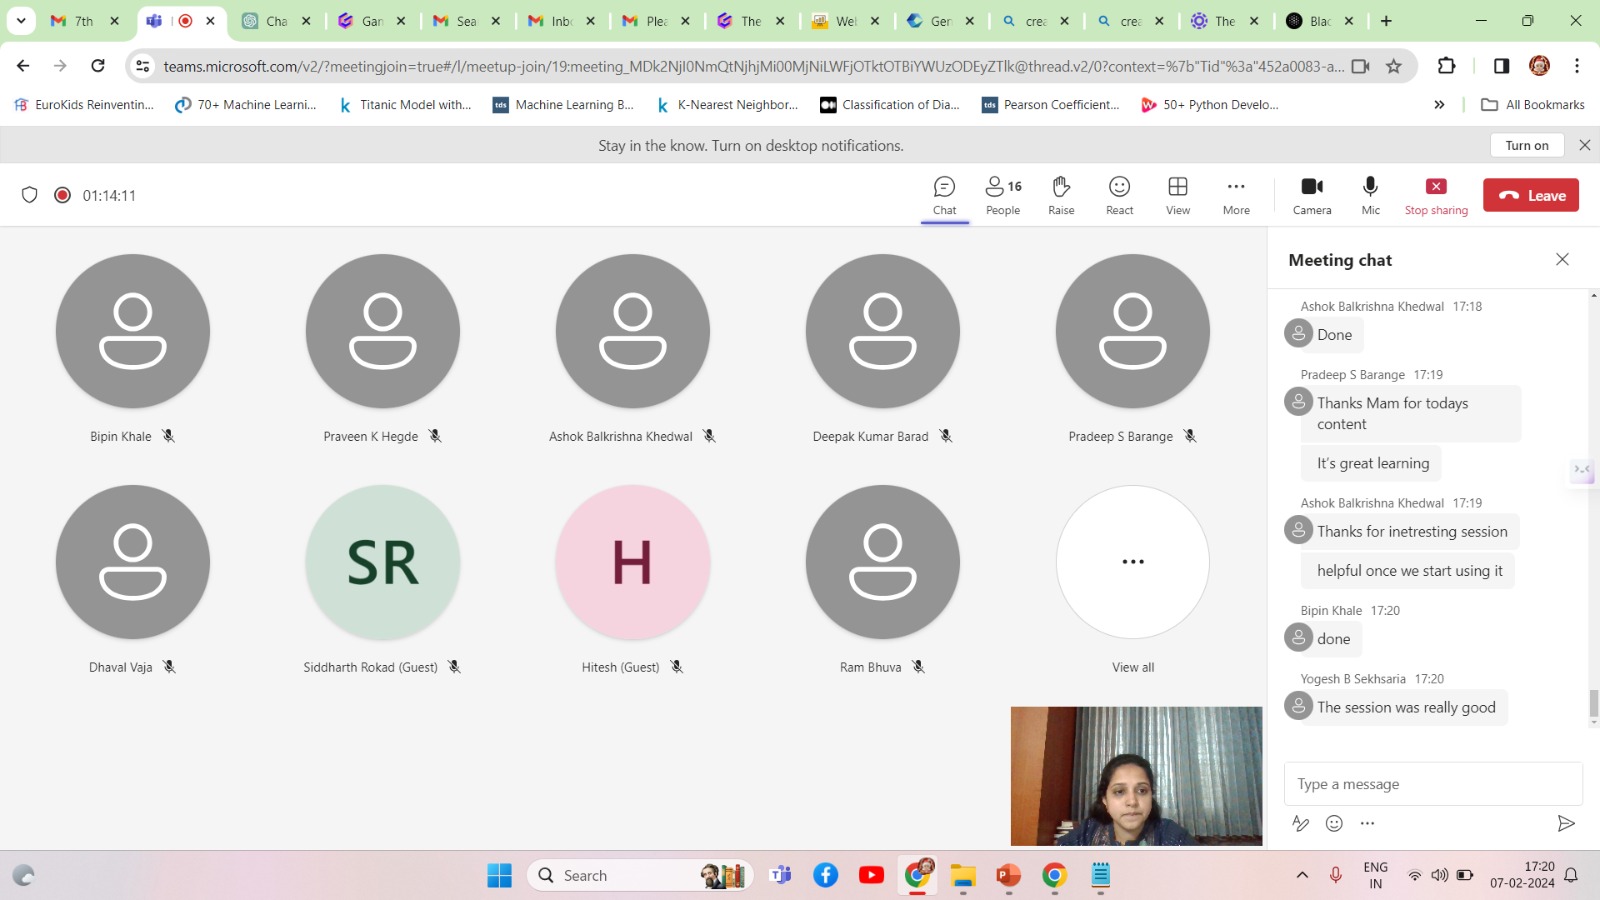Click the message format pen icon

tap(1300, 823)
